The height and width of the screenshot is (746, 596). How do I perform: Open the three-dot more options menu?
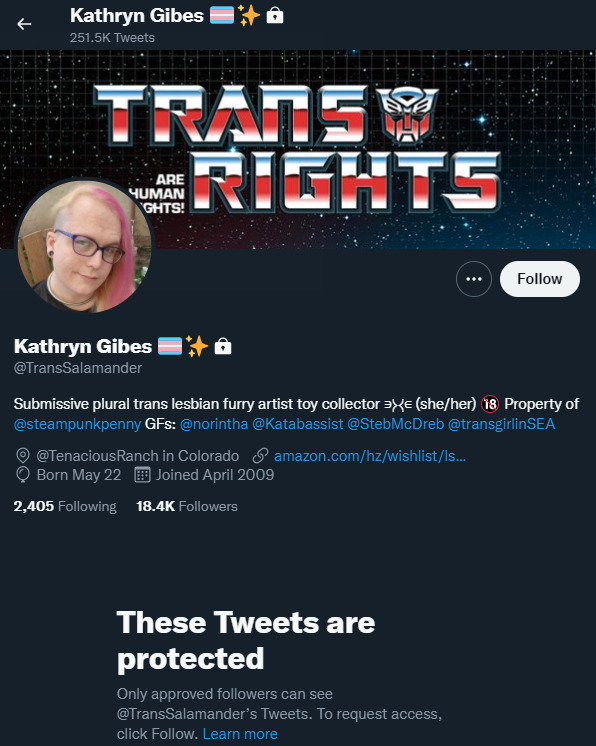pos(473,279)
